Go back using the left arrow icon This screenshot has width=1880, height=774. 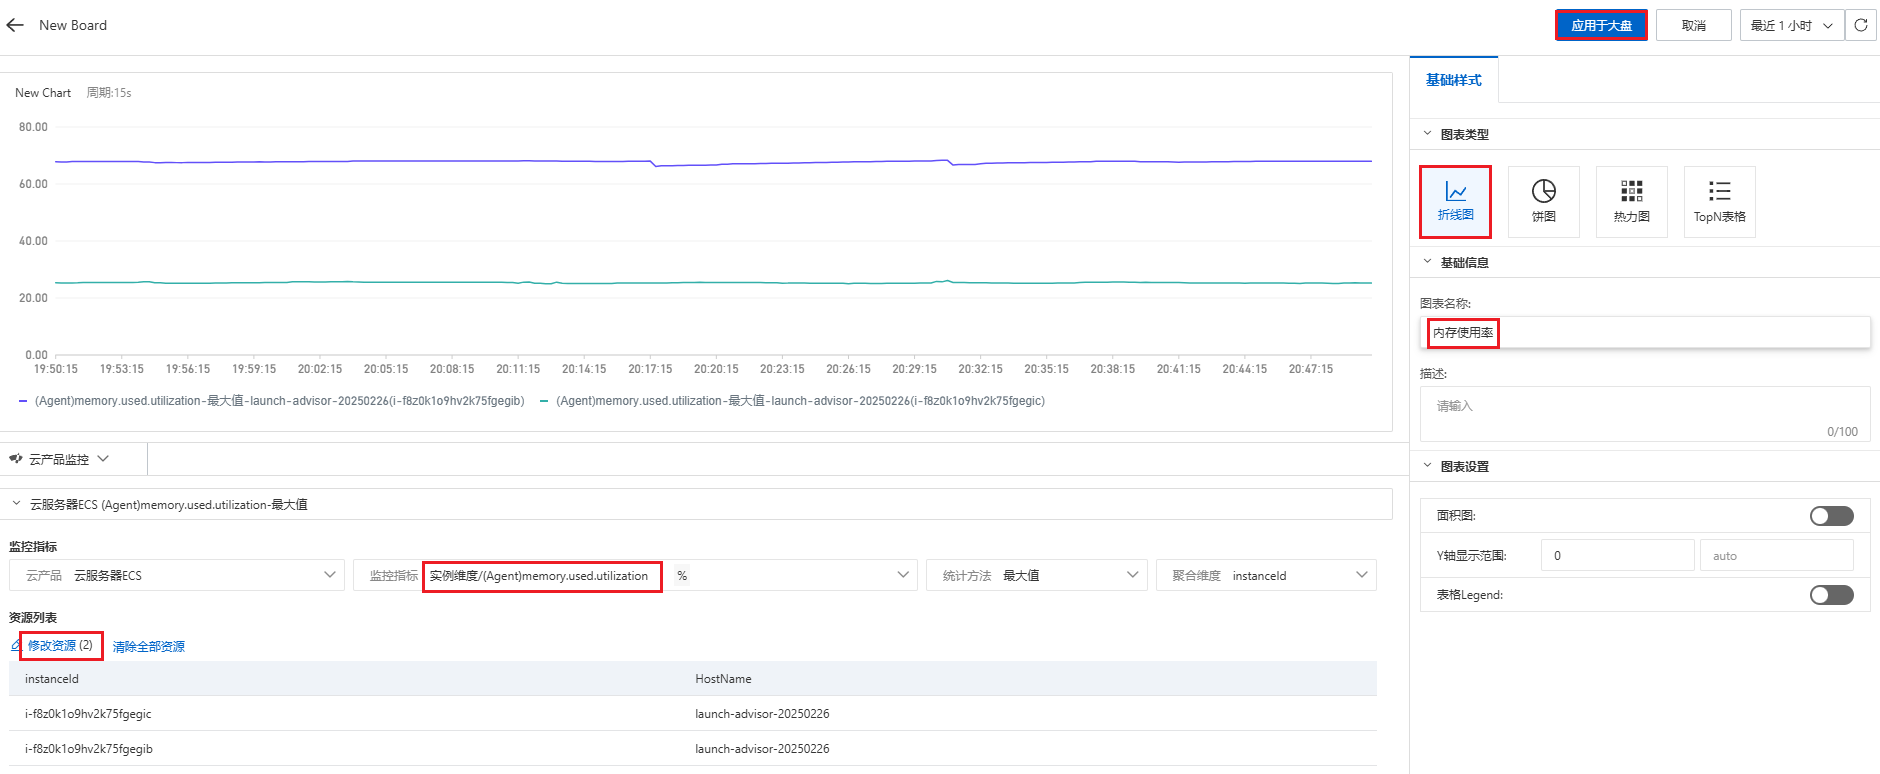click(x=15, y=25)
